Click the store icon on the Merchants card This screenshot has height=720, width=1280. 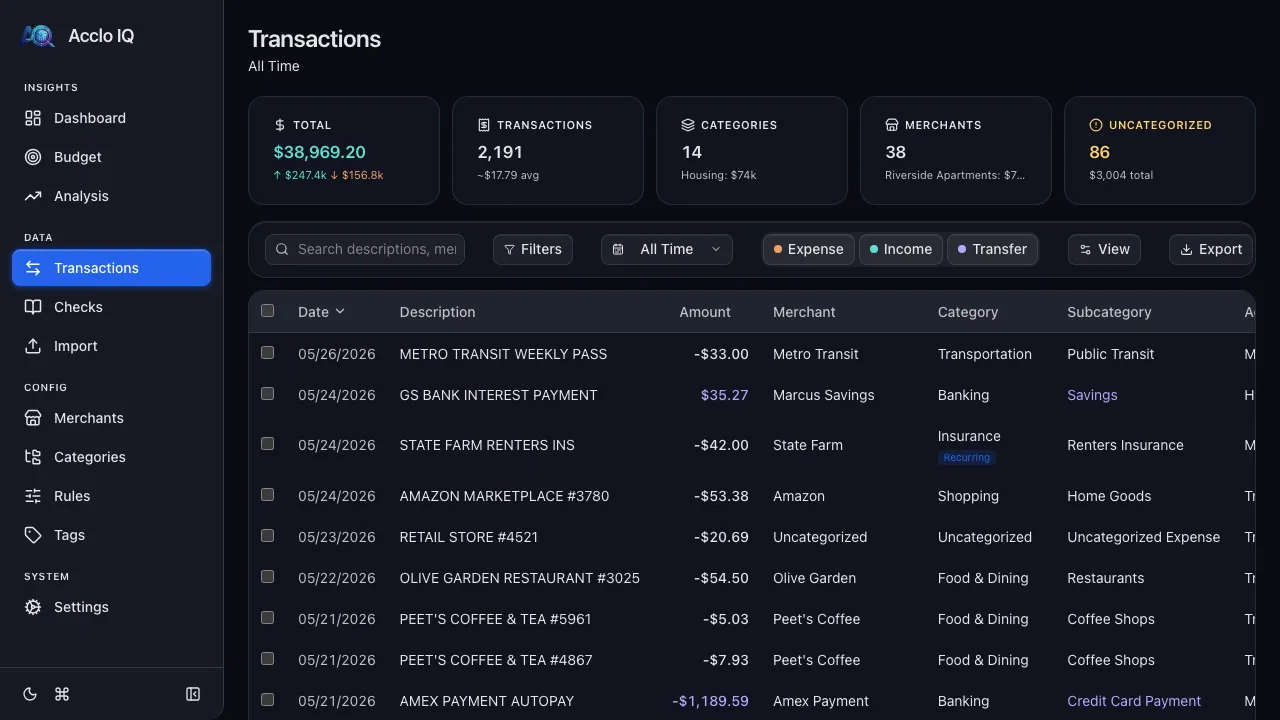(x=892, y=125)
